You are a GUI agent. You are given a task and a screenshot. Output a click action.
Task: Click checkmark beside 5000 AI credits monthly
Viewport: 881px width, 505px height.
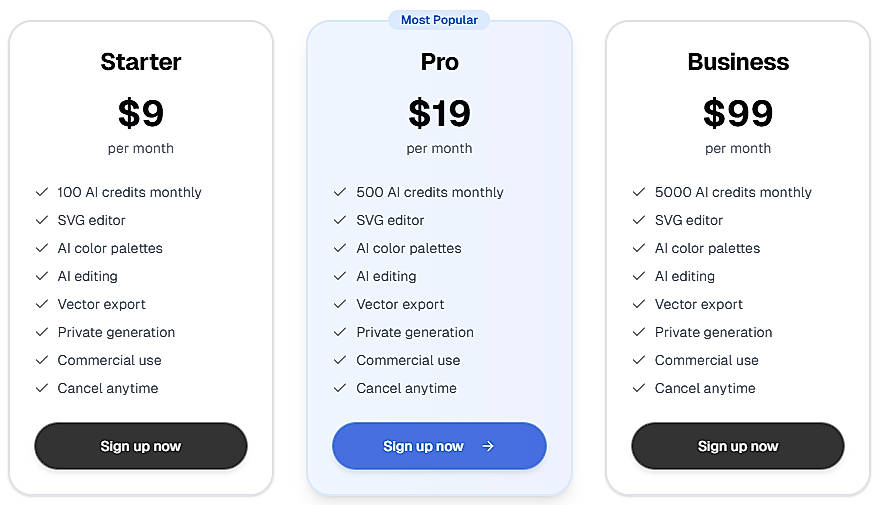639,192
